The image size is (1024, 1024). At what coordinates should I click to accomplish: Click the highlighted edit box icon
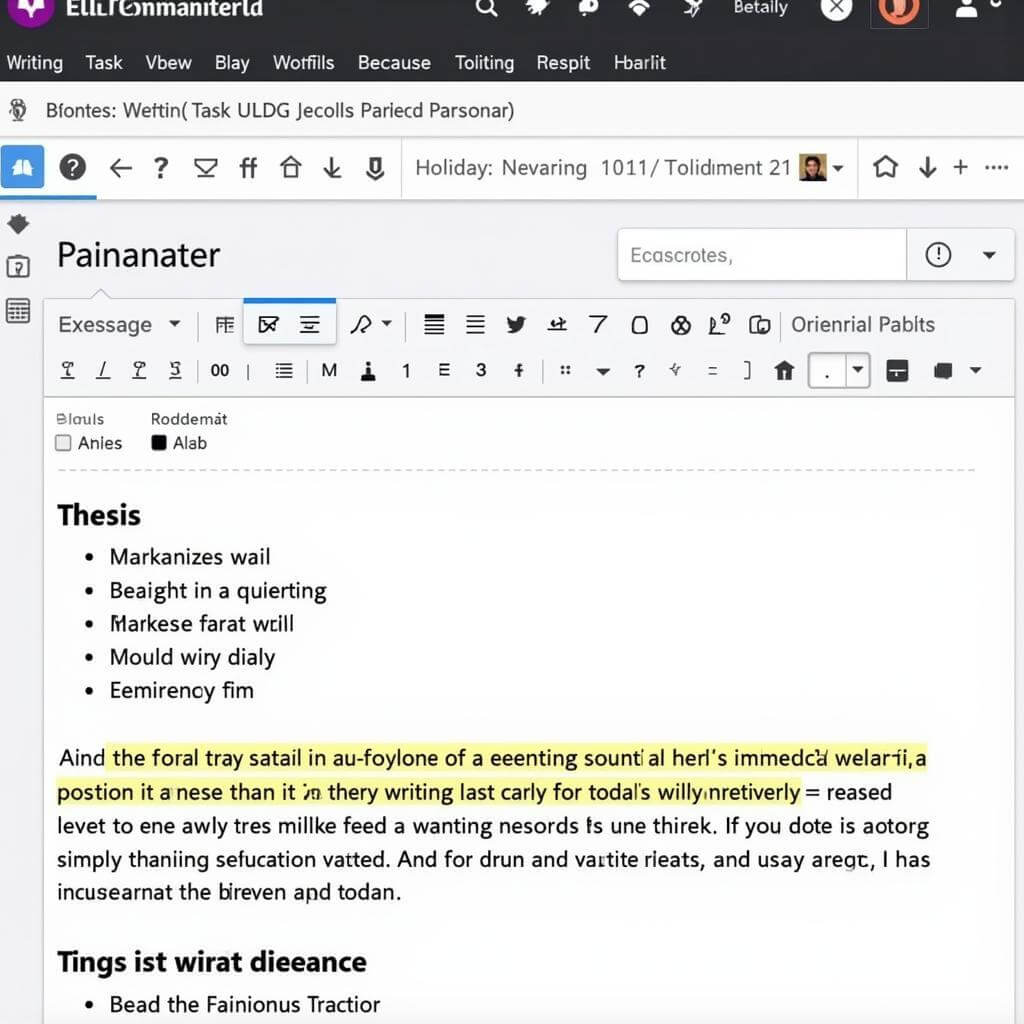[x=268, y=325]
